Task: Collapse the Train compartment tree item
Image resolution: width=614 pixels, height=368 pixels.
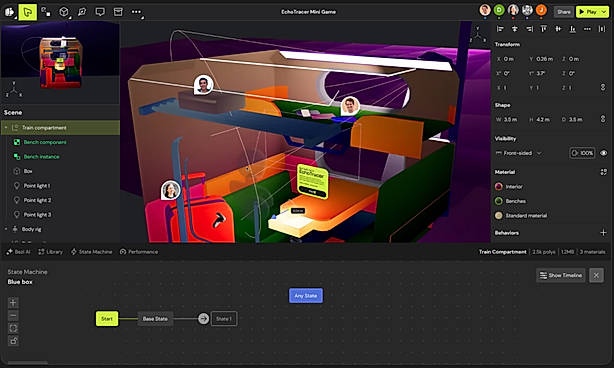Action: point(6,128)
